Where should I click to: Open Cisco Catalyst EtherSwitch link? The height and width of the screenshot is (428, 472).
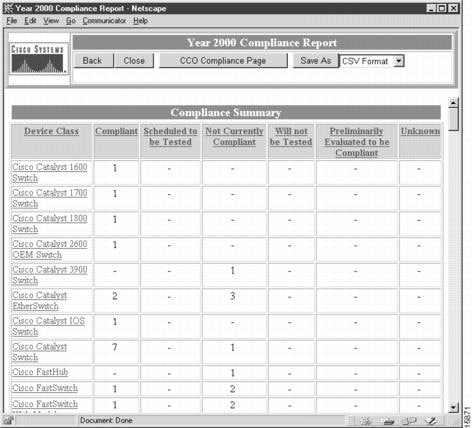click(40, 300)
